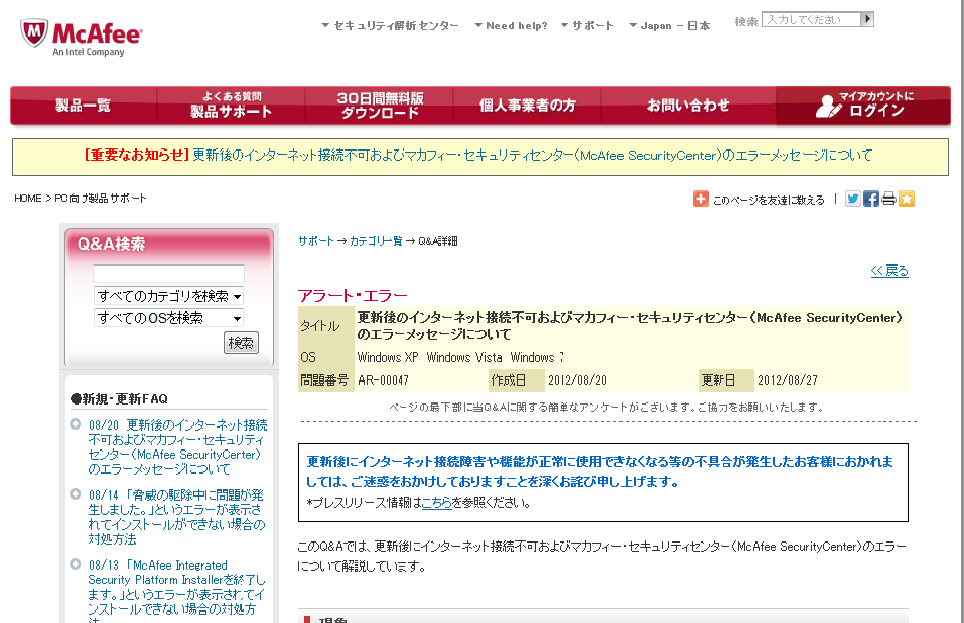The image size is (964, 623).
Task: Click the ●新規・更新FAQ heading
Action: 119,399
